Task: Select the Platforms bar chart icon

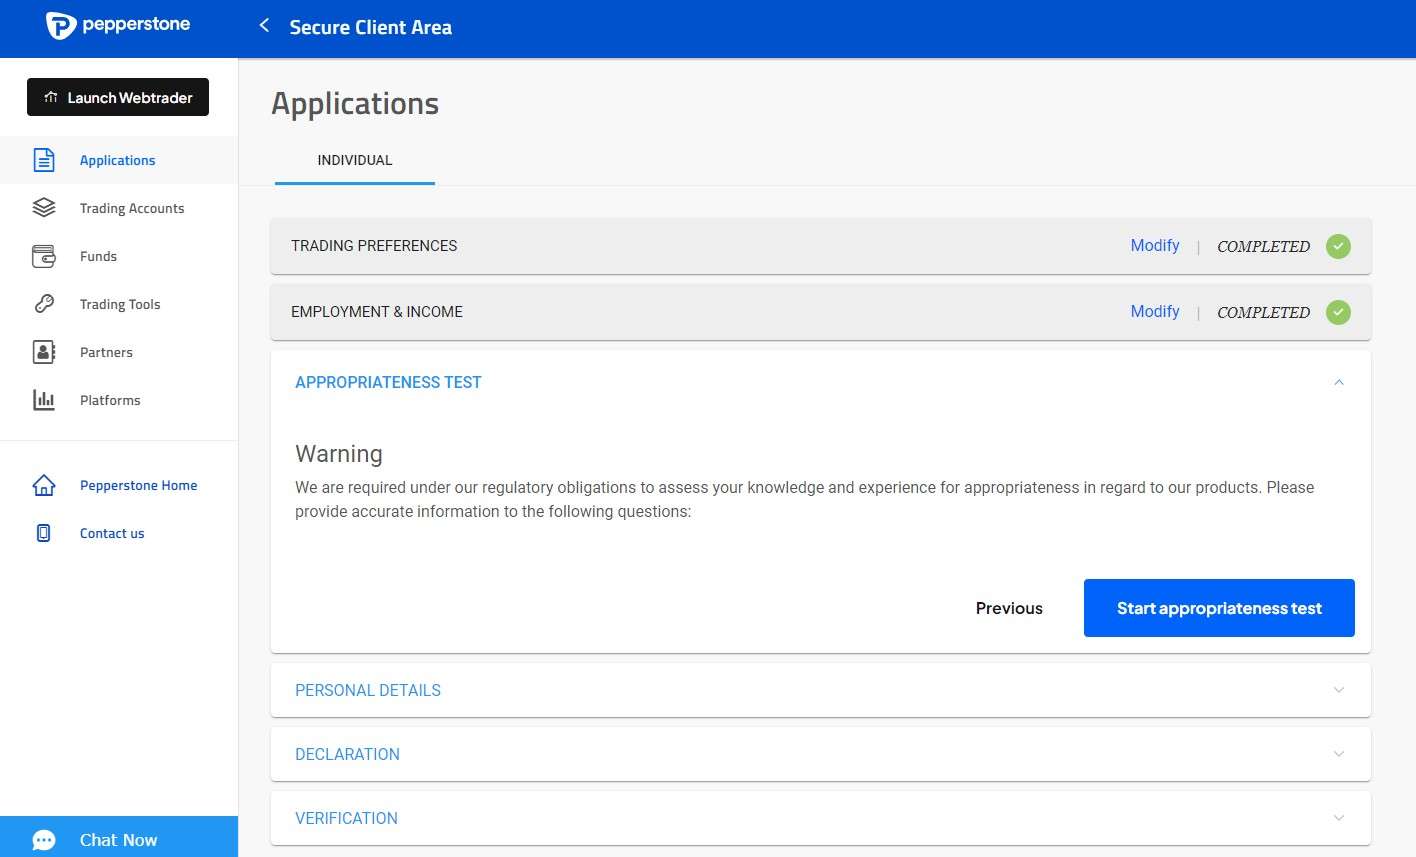Action: [44, 400]
